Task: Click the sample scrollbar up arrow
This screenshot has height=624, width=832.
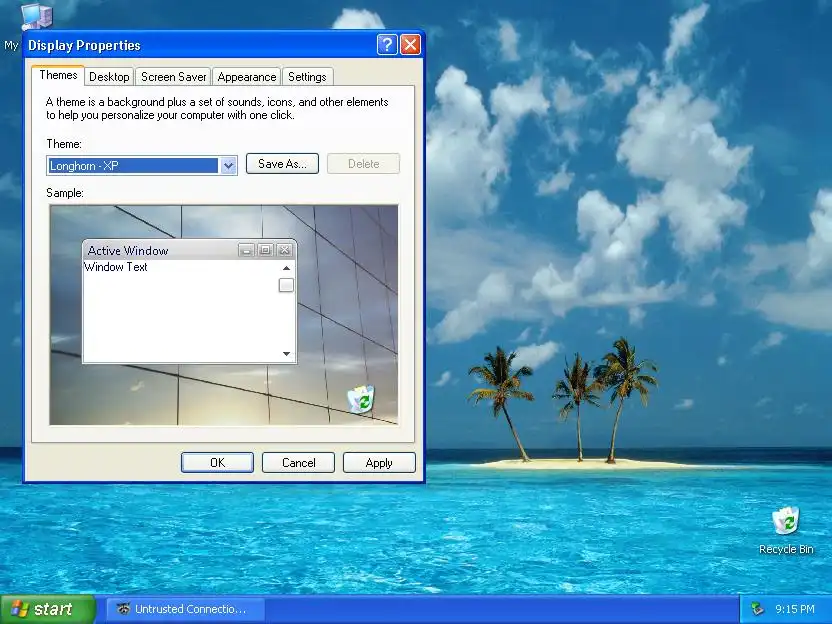Action: point(286,268)
